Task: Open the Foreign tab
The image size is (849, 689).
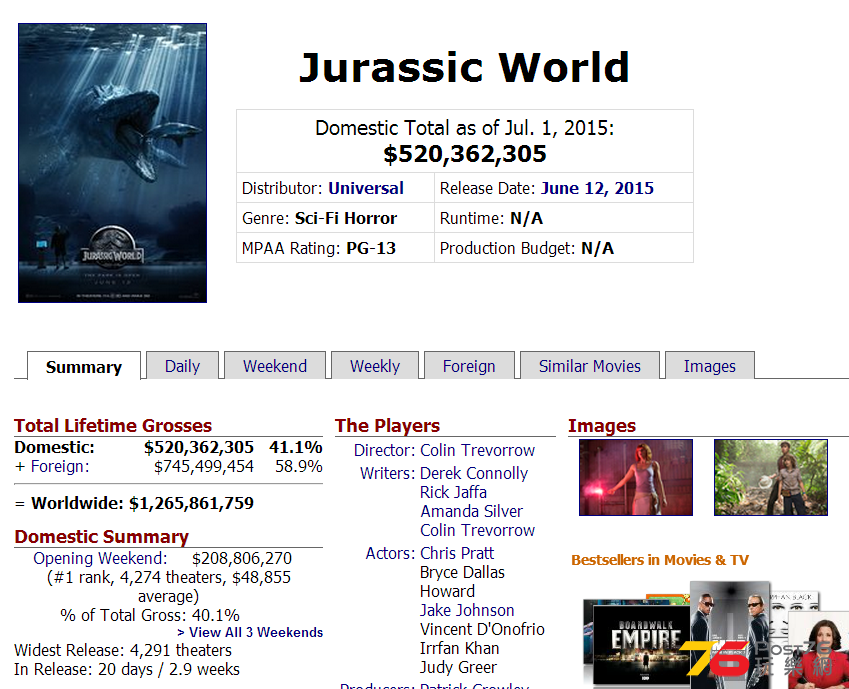Action: point(469,366)
